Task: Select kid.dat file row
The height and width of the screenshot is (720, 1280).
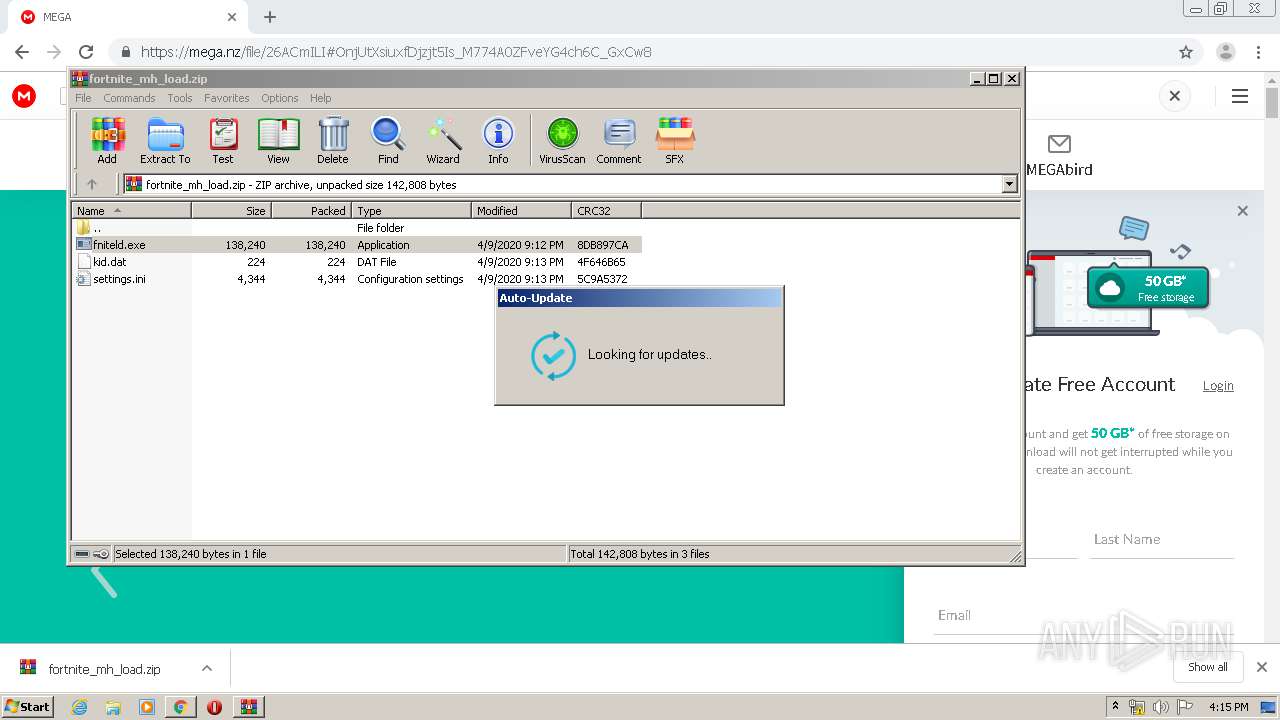Action: coord(101,262)
